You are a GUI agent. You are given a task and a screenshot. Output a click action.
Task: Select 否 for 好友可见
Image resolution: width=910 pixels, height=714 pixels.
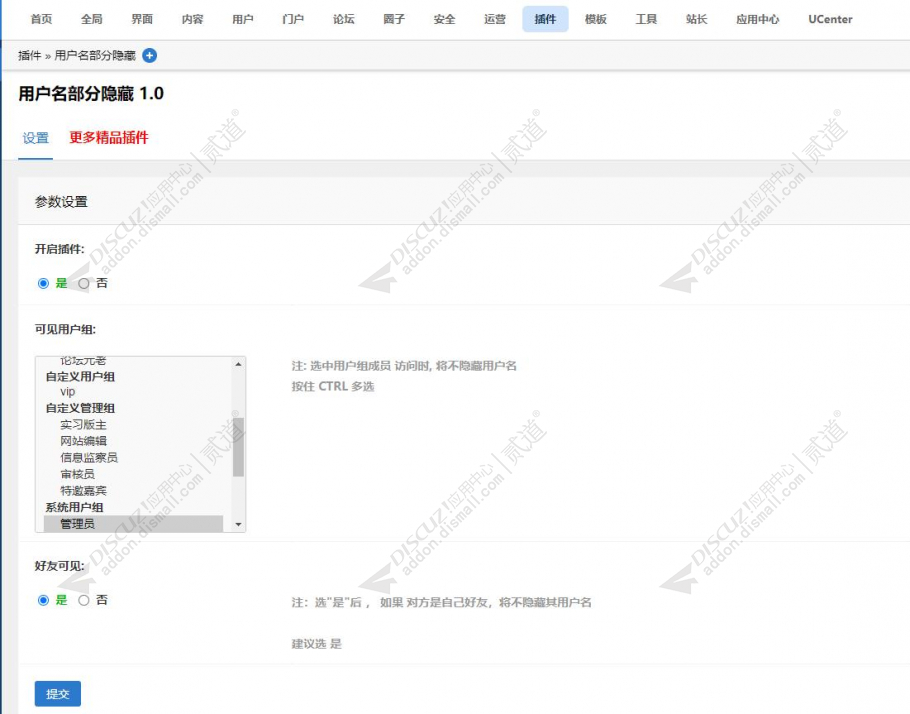pos(84,600)
